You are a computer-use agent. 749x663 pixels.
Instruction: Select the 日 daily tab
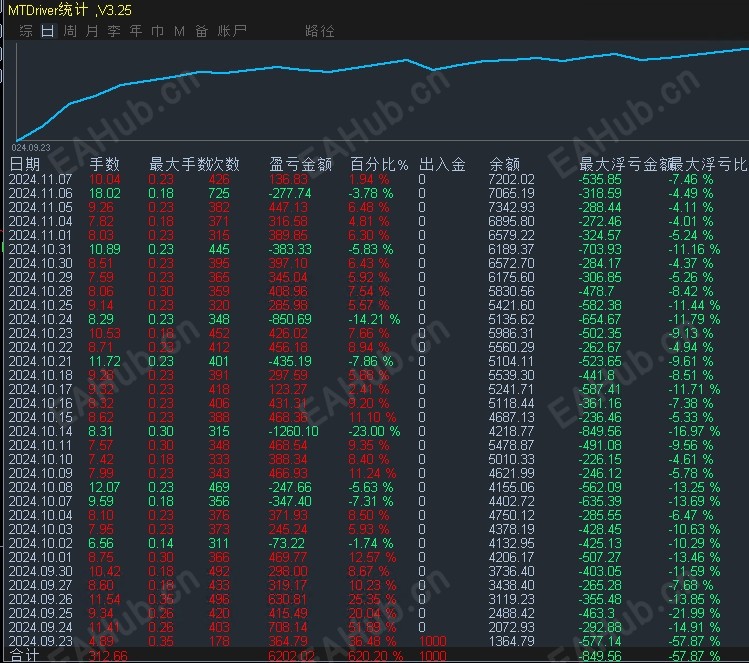click(x=48, y=31)
